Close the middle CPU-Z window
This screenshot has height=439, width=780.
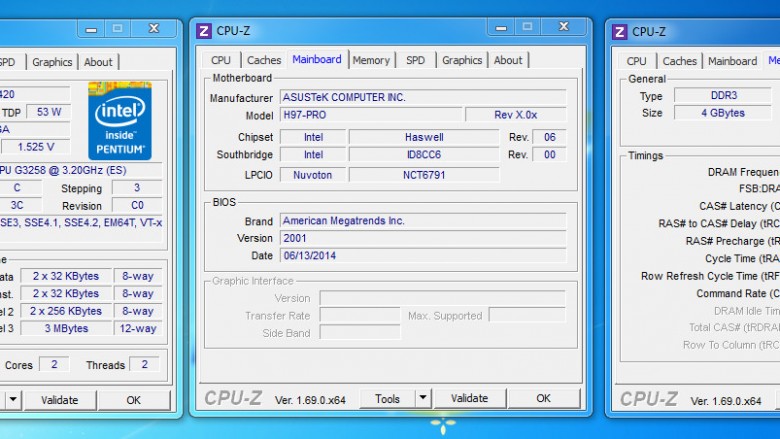coord(564,27)
